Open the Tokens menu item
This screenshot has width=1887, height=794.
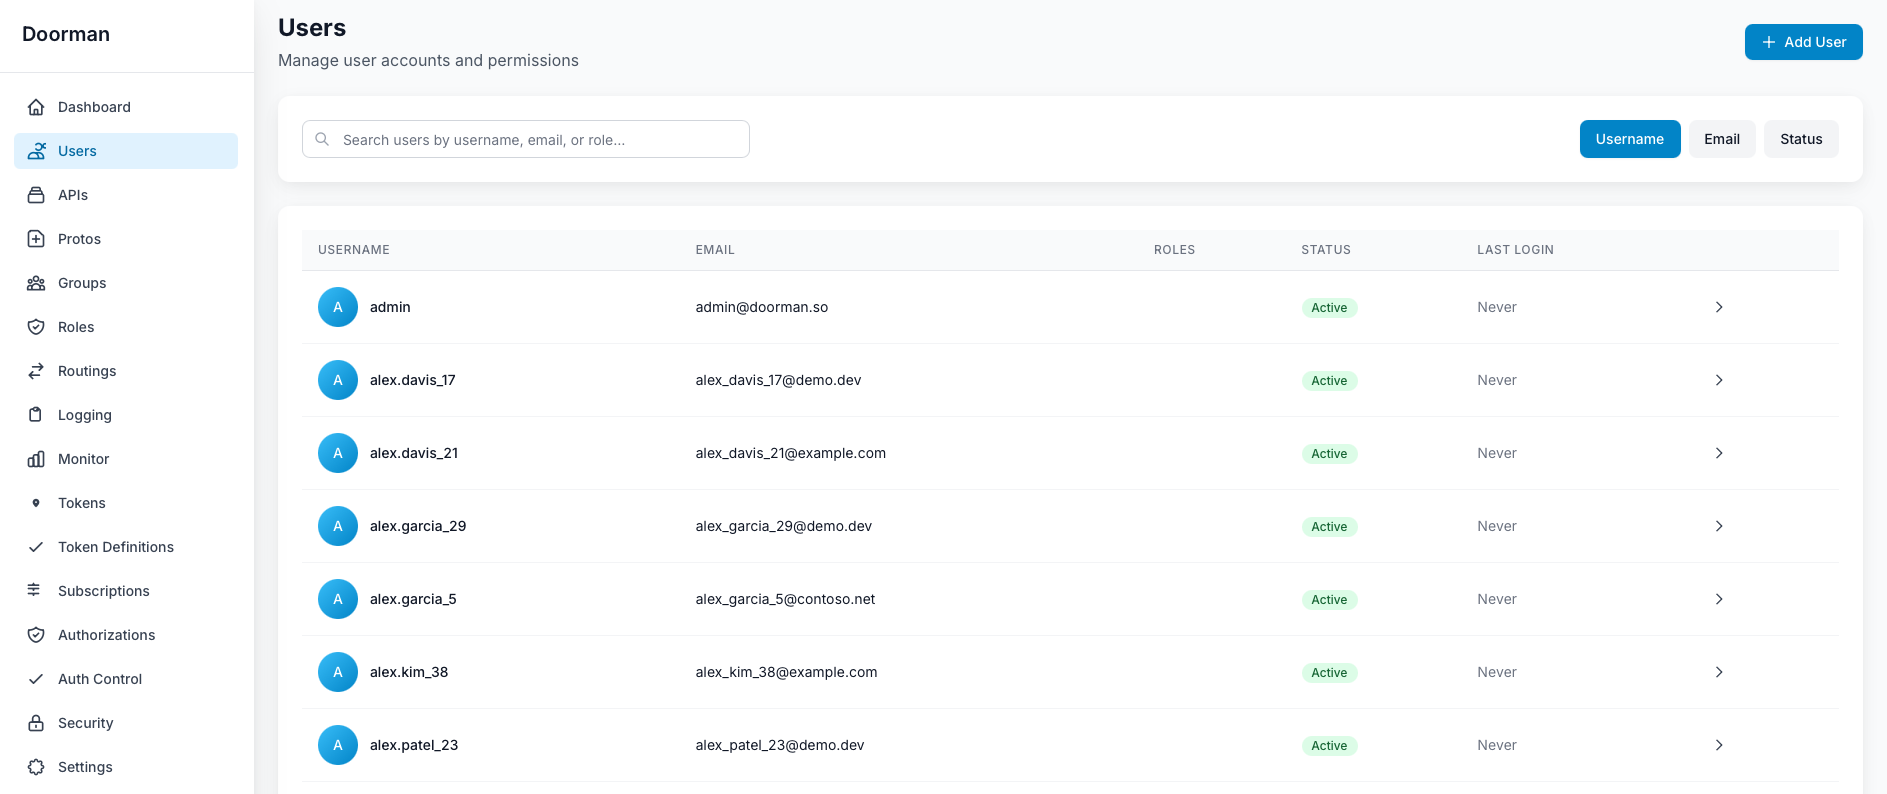click(x=126, y=503)
